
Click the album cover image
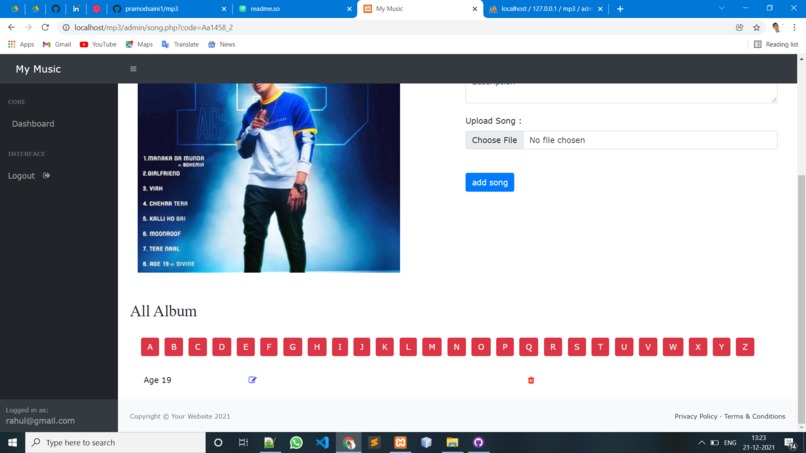coord(268,177)
